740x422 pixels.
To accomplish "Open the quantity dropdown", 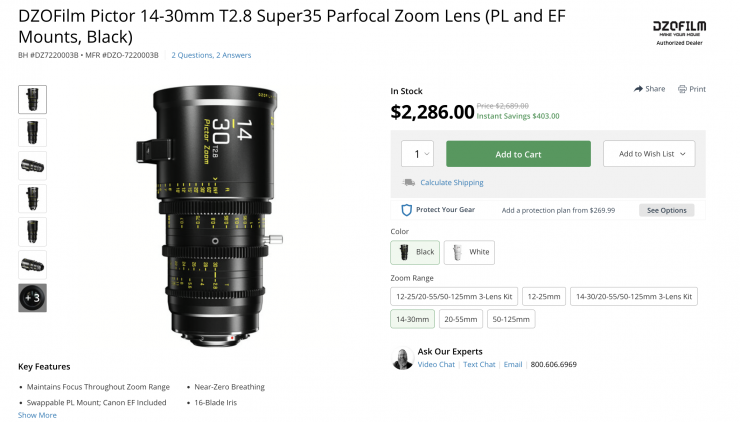I will (417, 154).
